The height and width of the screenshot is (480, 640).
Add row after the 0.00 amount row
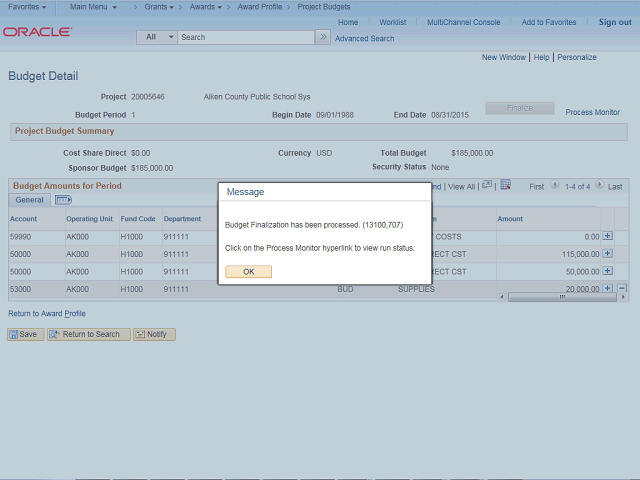607,236
